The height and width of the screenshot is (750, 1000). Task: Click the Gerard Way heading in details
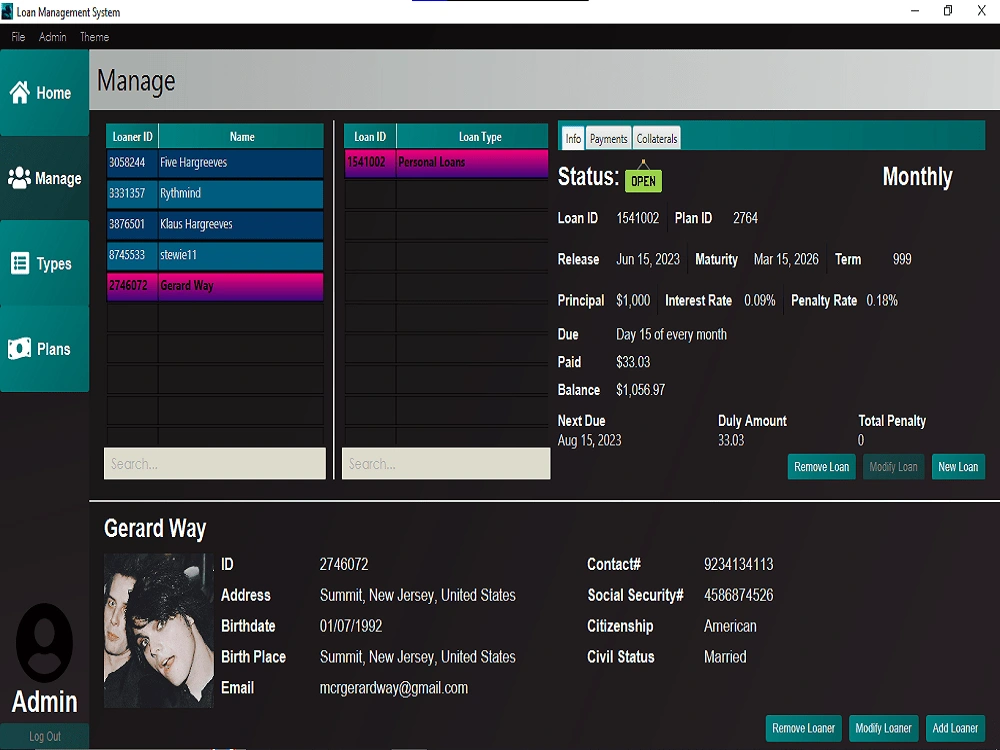click(x=155, y=529)
